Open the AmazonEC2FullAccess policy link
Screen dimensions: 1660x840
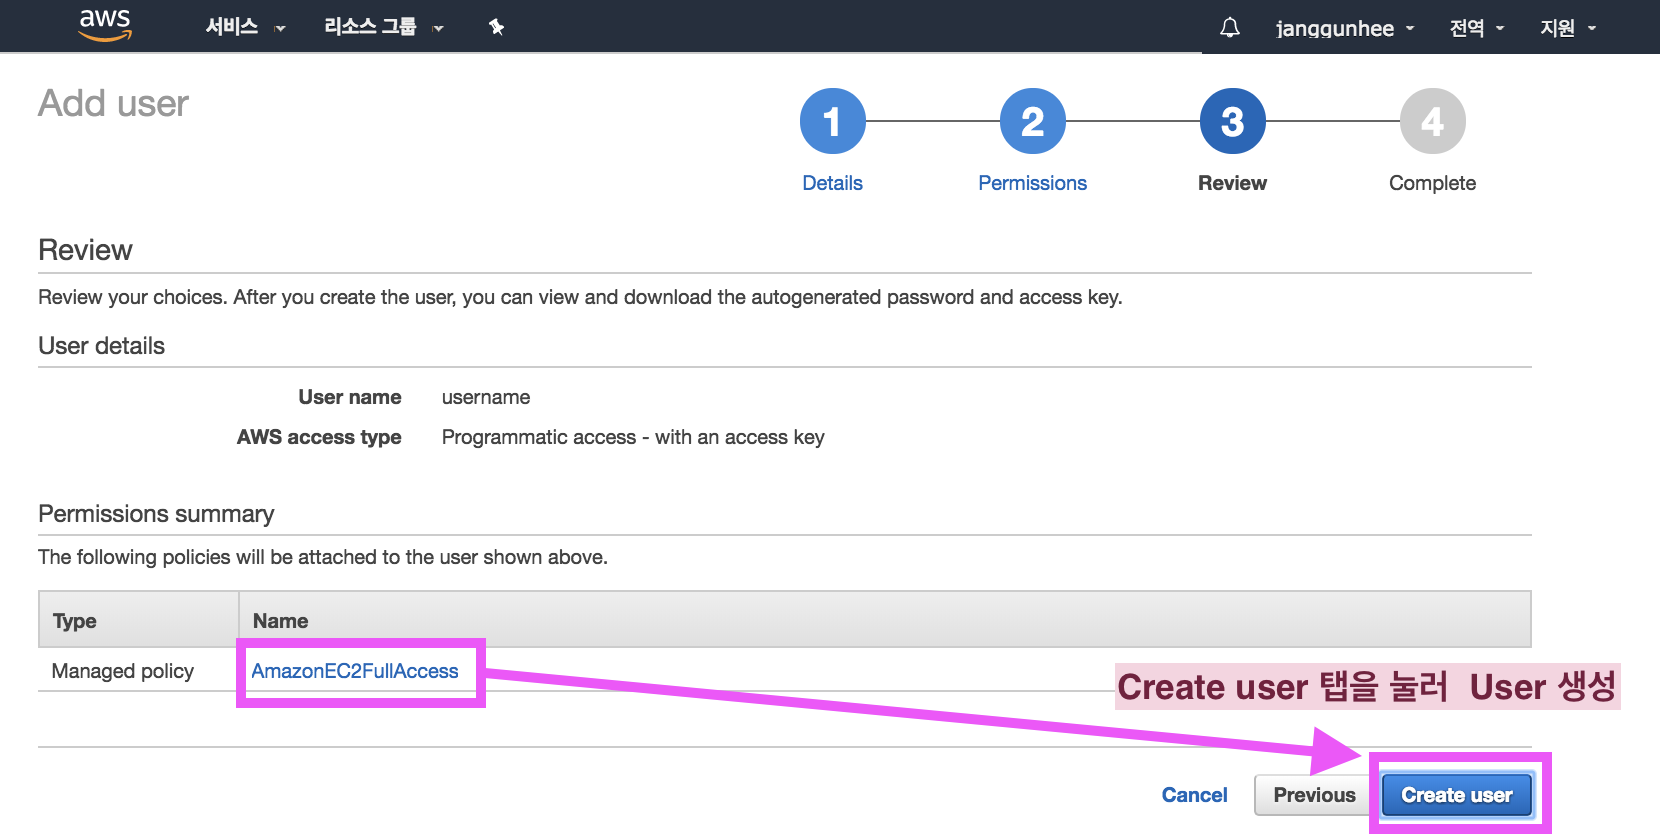tap(355, 671)
